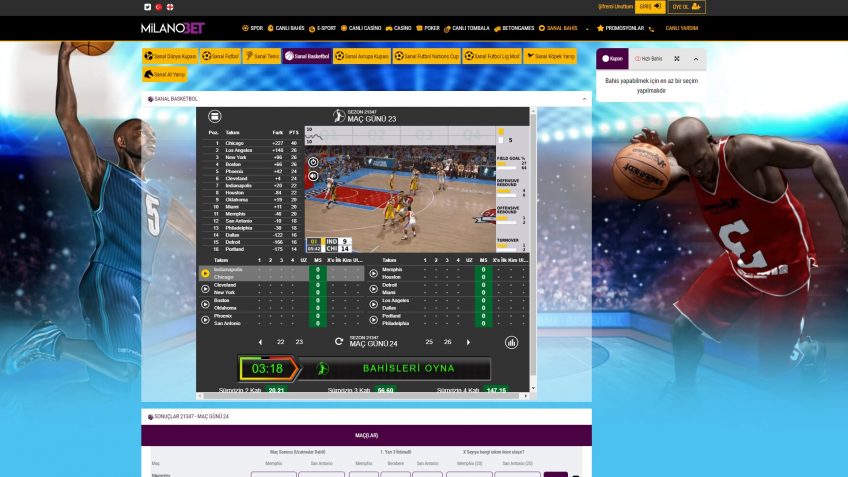Play the Portland vs Philadelphia match
This screenshot has width=848, height=477.
click(374, 320)
